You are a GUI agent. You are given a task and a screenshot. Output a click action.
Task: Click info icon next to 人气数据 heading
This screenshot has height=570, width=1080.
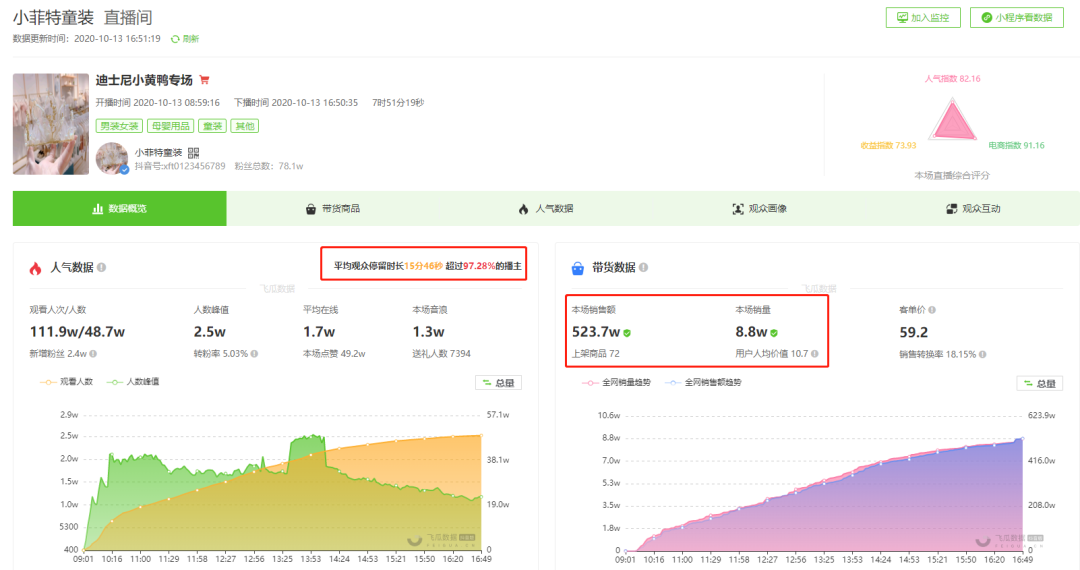click(101, 267)
